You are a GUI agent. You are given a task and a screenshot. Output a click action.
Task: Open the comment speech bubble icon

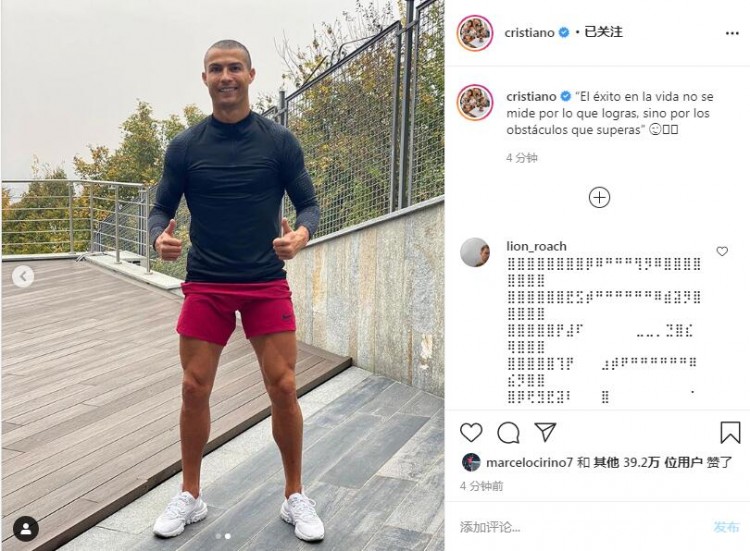[508, 432]
